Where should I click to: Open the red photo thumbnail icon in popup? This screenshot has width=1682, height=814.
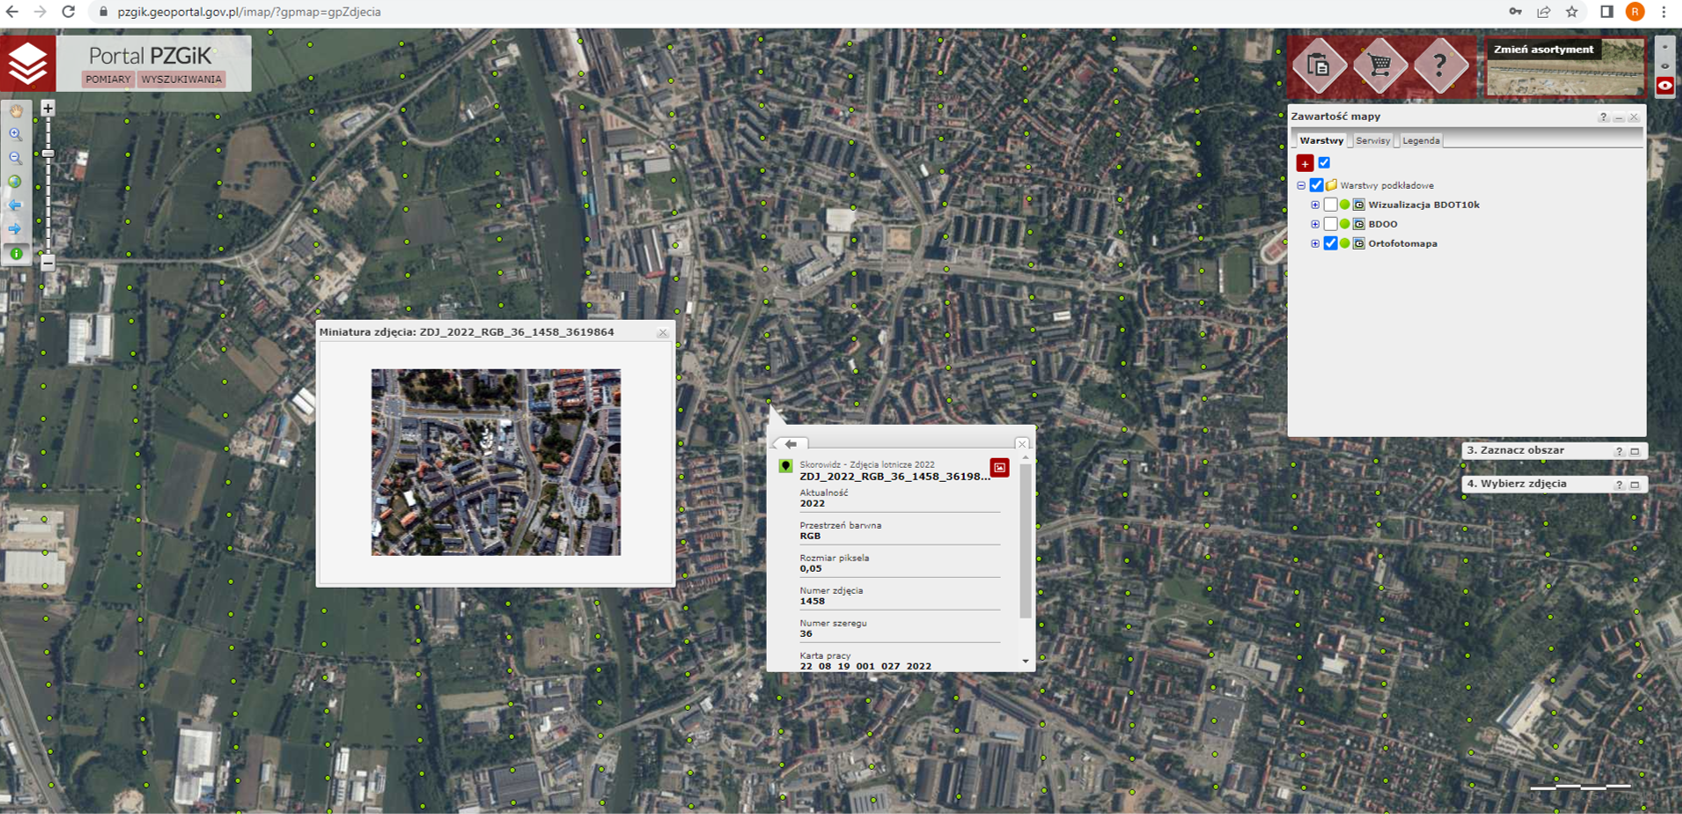tap(999, 468)
